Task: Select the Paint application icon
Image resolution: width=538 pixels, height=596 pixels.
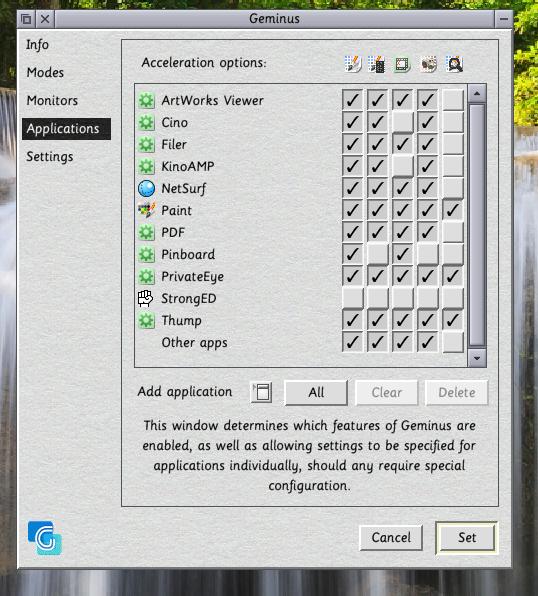Action: pos(146,211)
